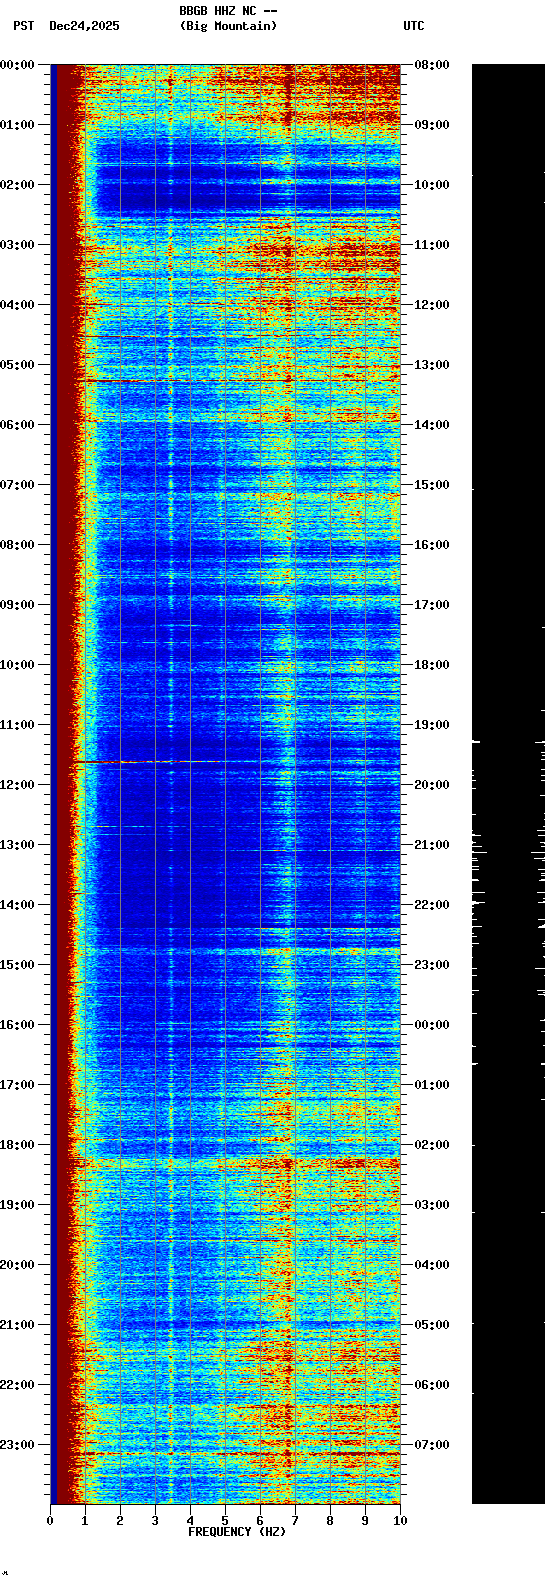Viewport: 552px width, 1584px height.
Task: Click the 01:00 PST time label
Action: (17, 125)
